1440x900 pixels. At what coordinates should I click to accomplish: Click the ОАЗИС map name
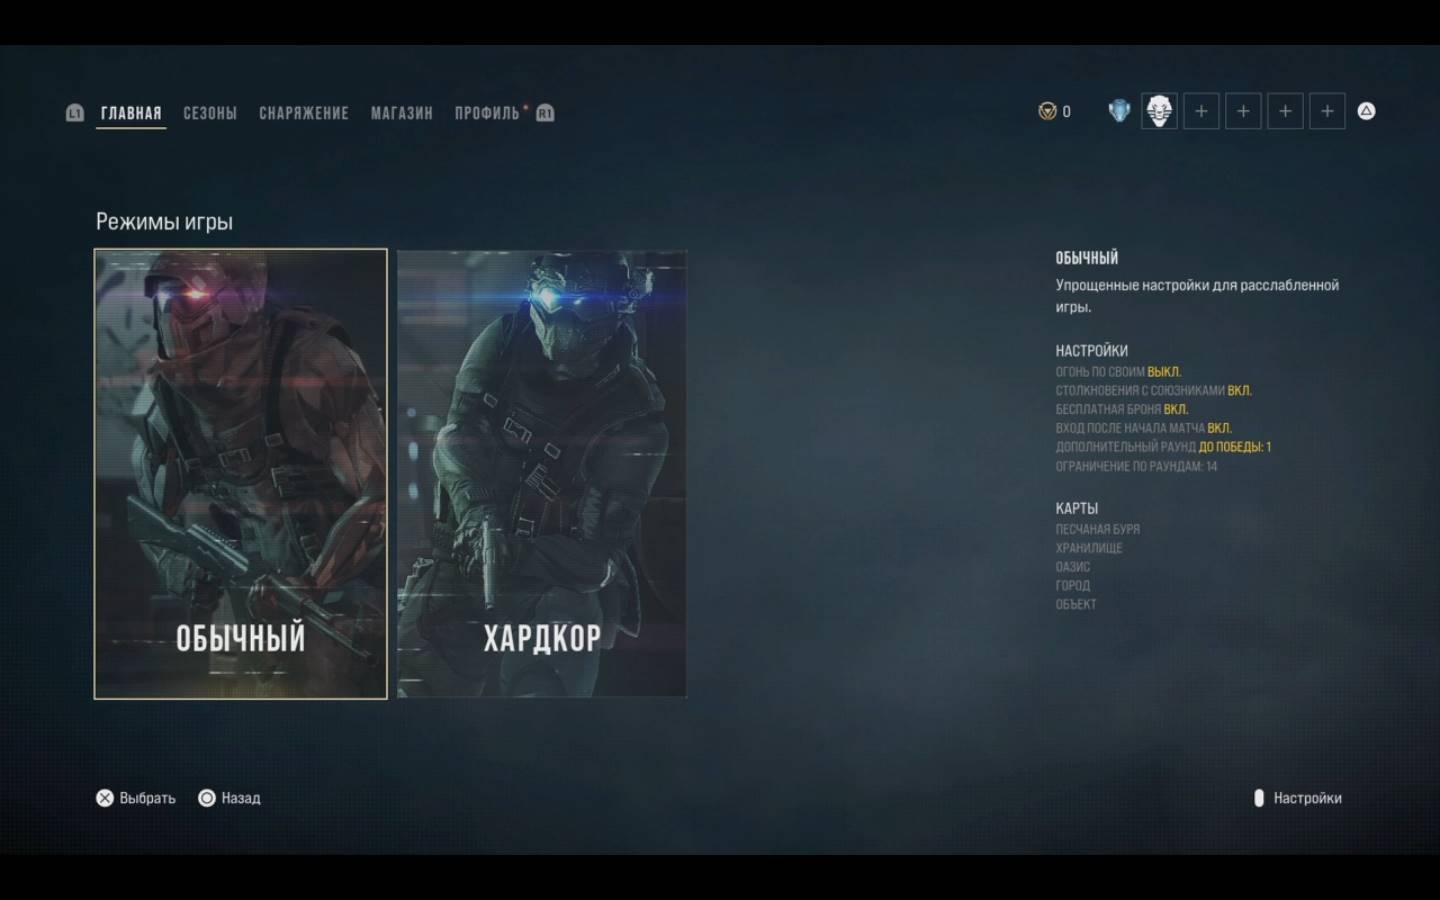coord(1073,567)
